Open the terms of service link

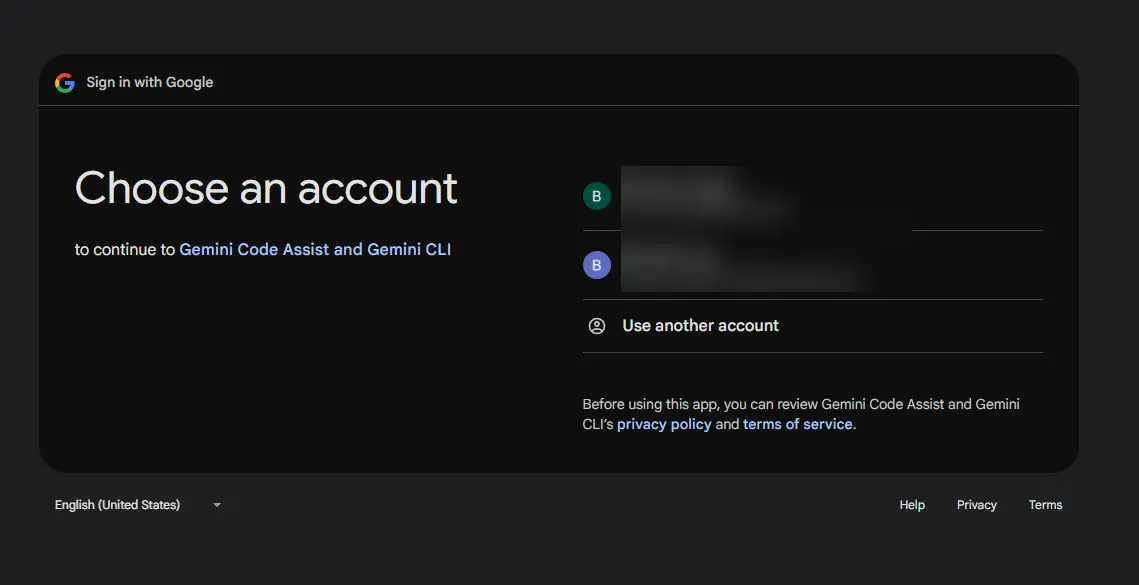[x=798, y=424]
